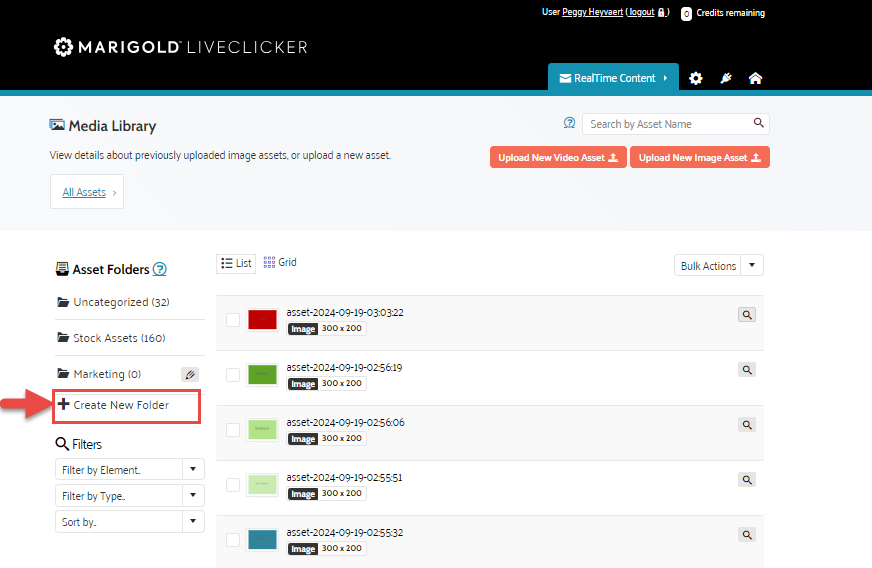Click the home icon in top navigation
The image size is (872, 568).
(755, 78)
